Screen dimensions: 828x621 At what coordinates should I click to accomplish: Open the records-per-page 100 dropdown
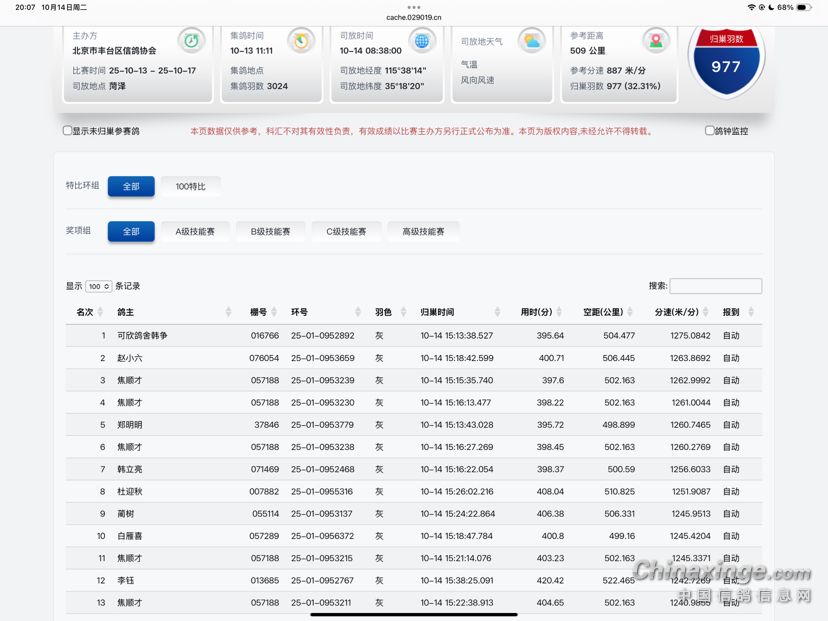99,287
